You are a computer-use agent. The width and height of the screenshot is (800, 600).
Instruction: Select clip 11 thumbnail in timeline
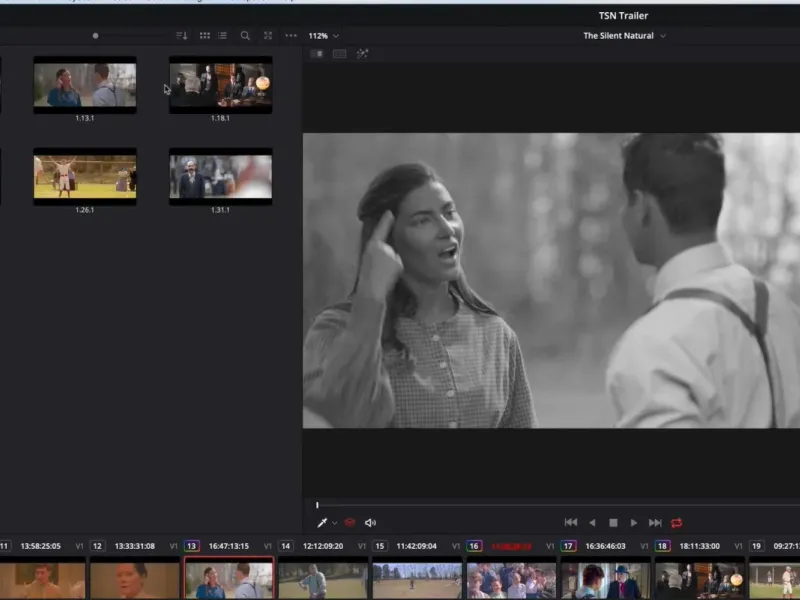42,579
